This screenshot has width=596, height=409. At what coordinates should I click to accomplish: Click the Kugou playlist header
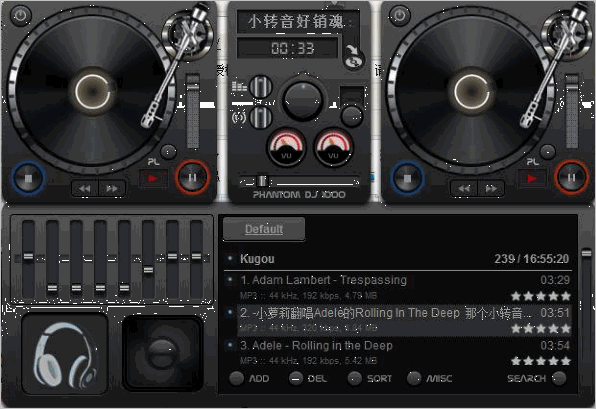point(398,259)
